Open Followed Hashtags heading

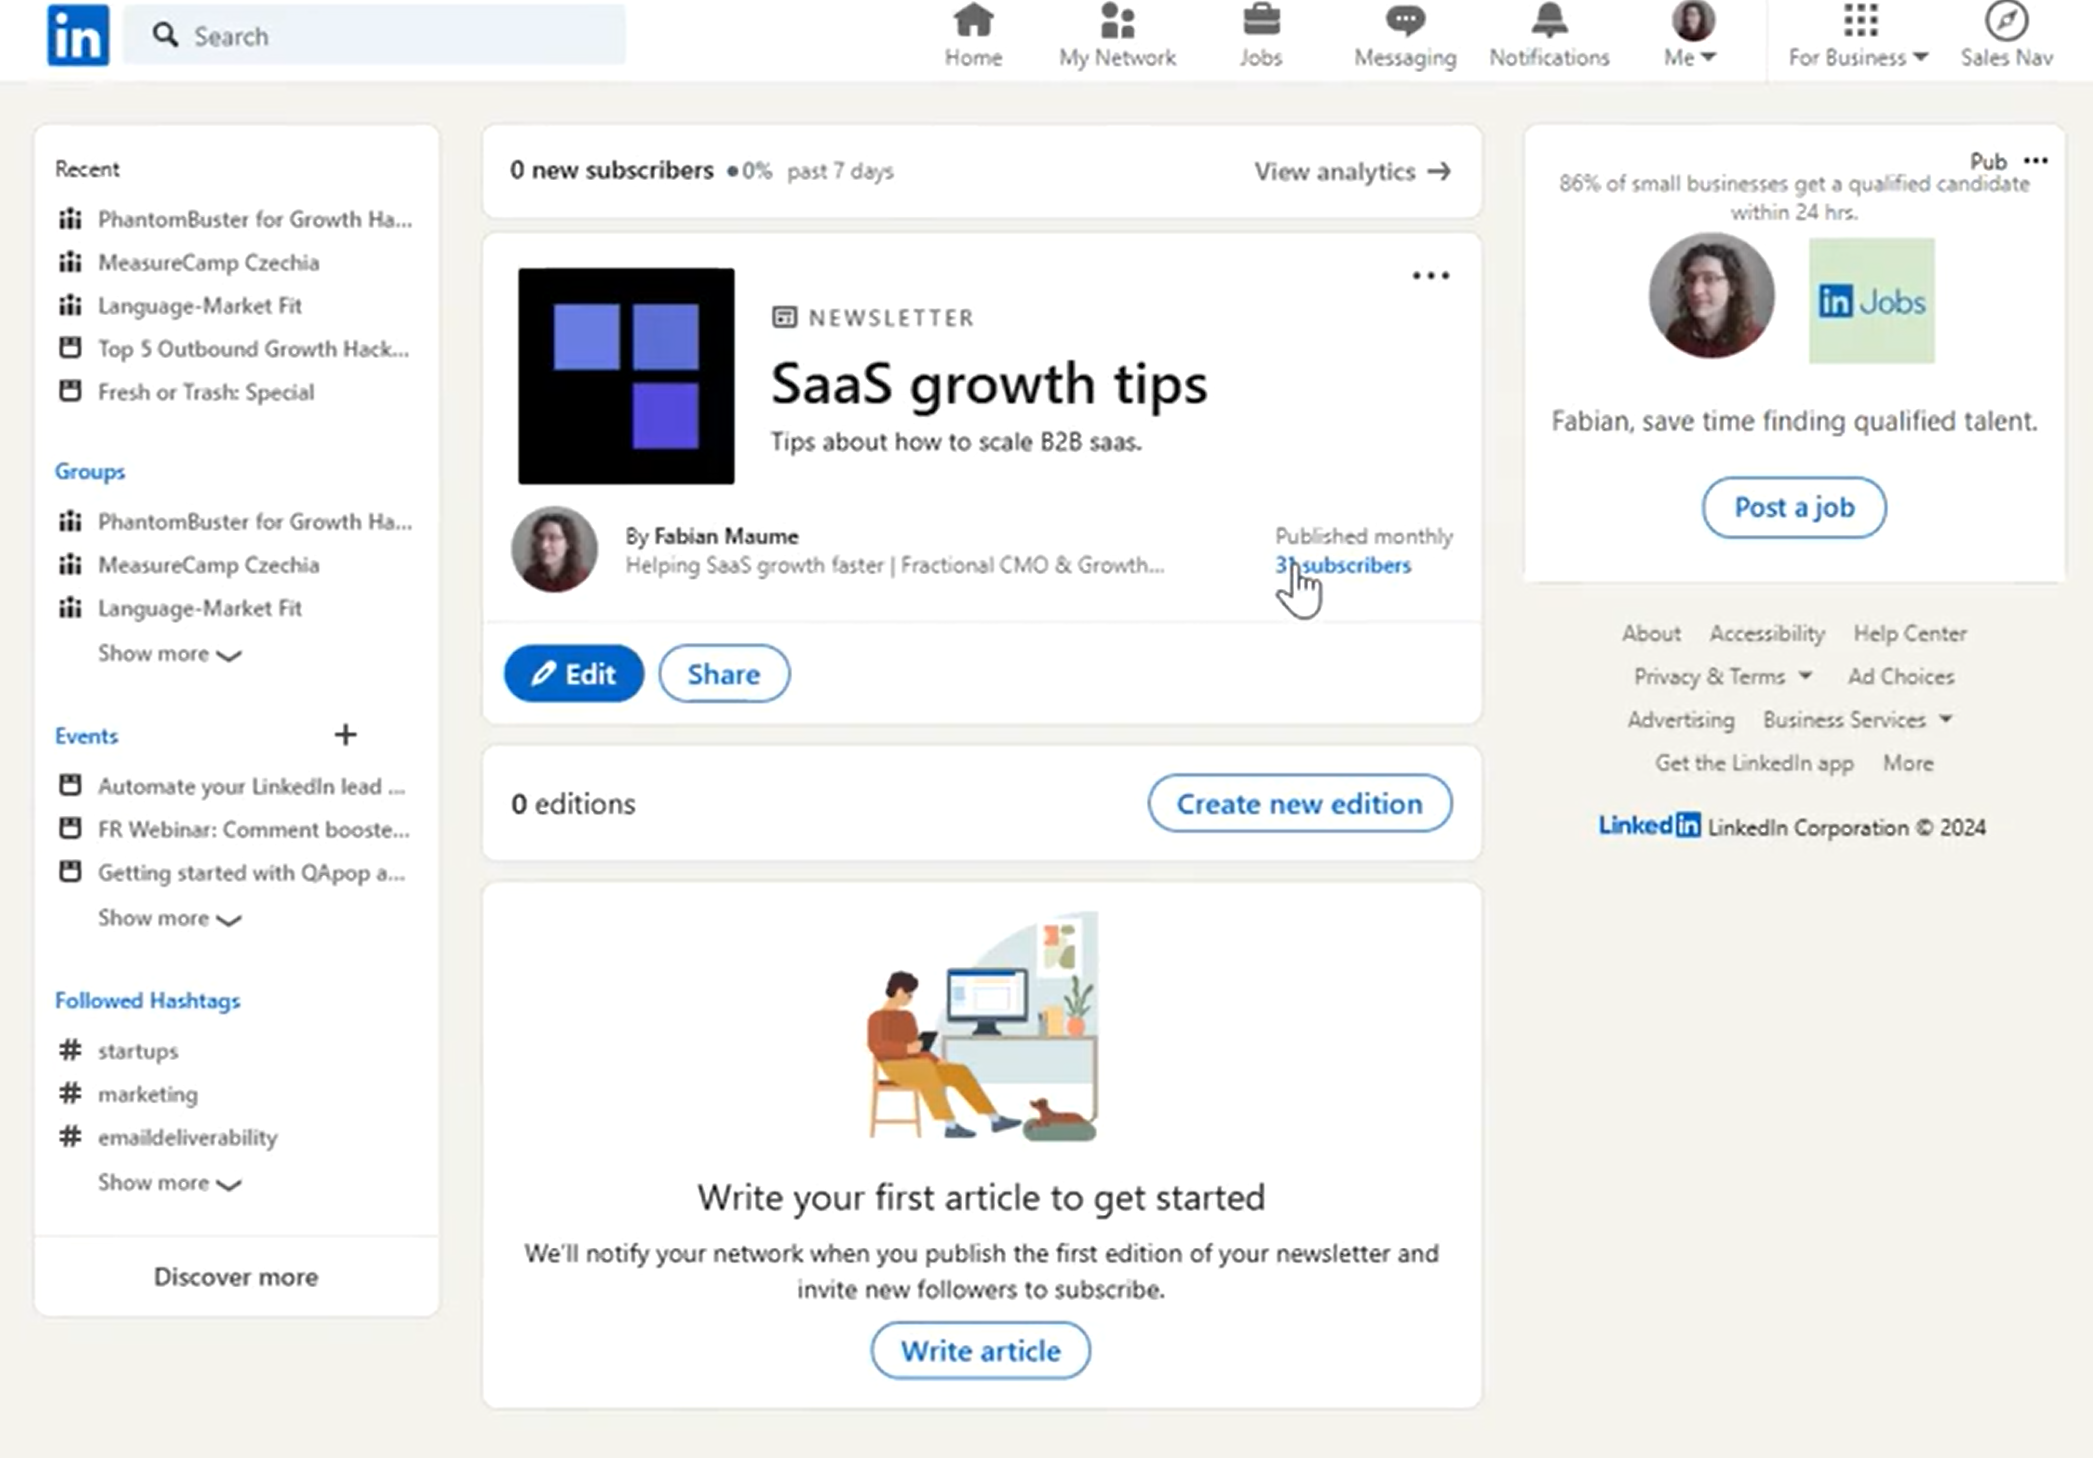[x=147, y=1000]
